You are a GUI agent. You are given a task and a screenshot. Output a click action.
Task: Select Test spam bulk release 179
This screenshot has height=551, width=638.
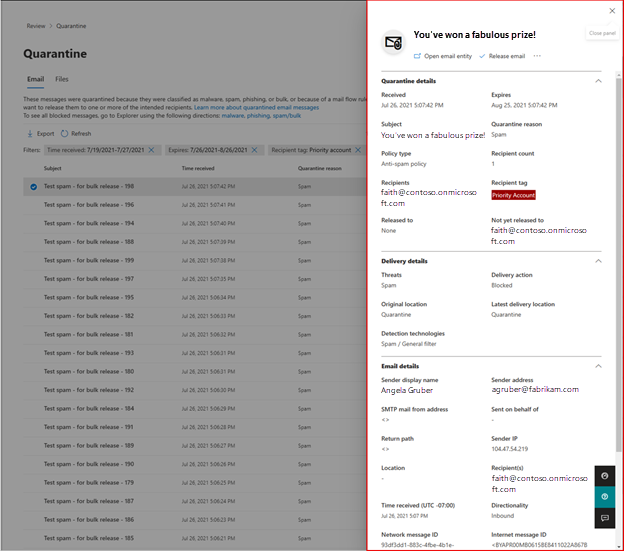194,483
